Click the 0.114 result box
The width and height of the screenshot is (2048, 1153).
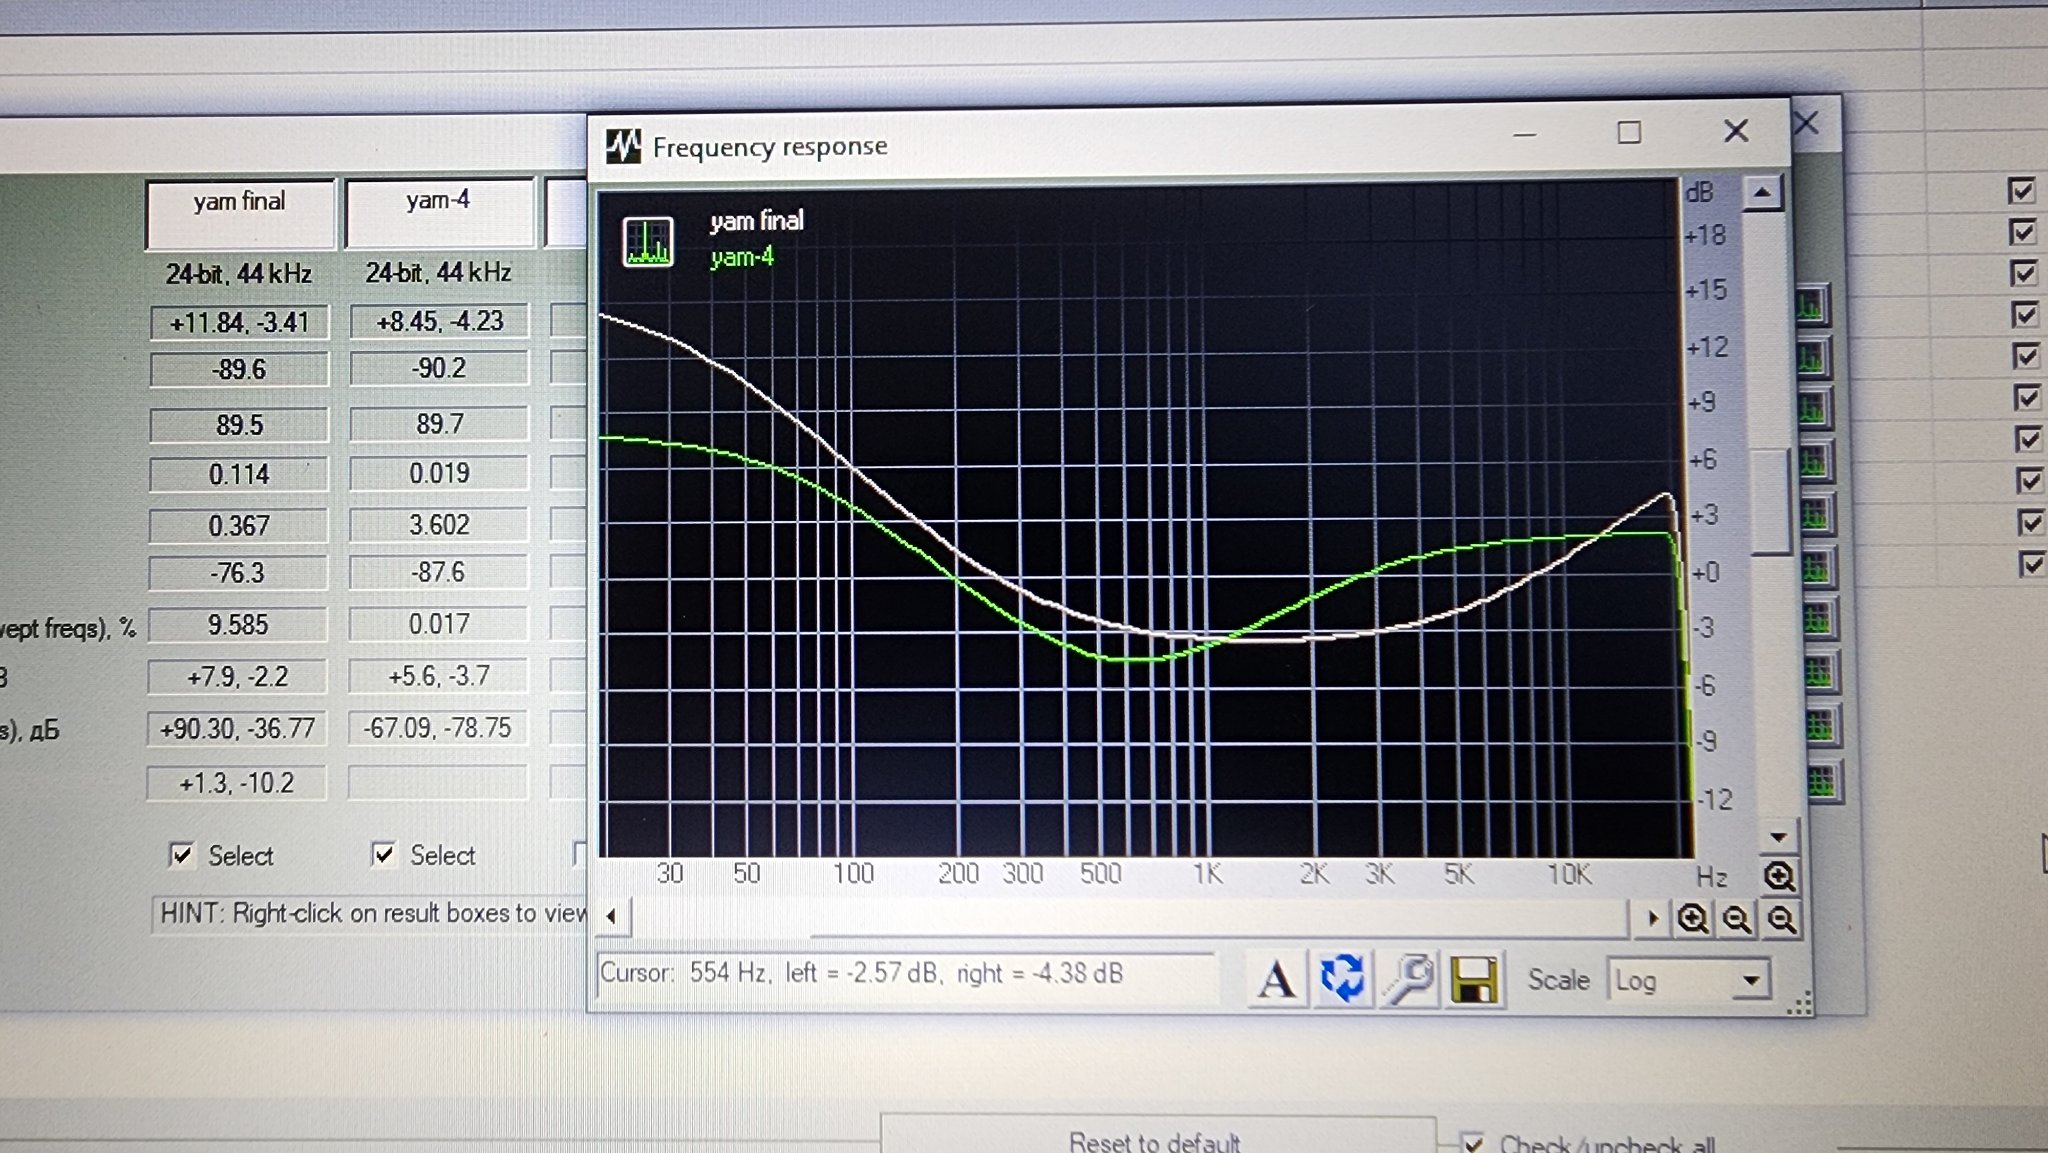[239, 474]
